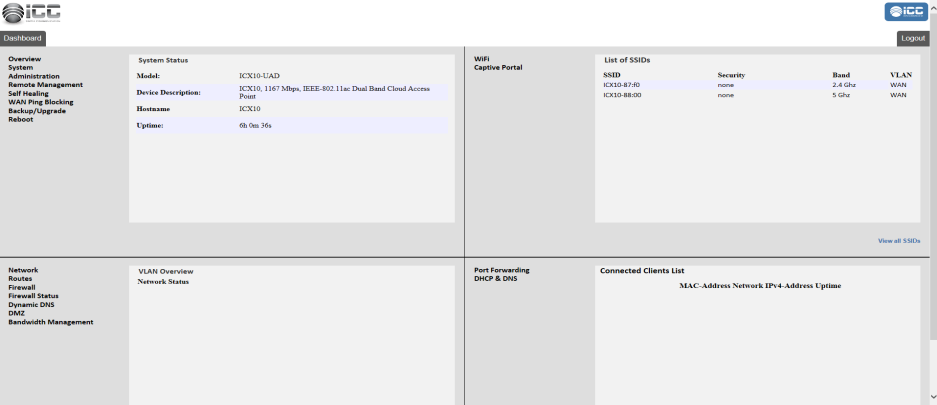
Task: Open Remote Management settings
Action: tap(45, 85)
